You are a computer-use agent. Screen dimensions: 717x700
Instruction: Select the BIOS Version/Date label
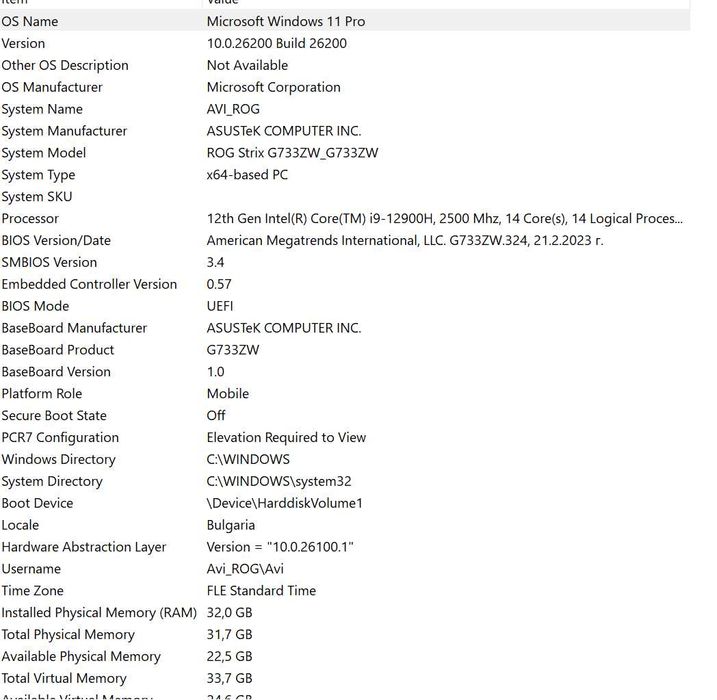pyautogui.click(x=56, y=241)
